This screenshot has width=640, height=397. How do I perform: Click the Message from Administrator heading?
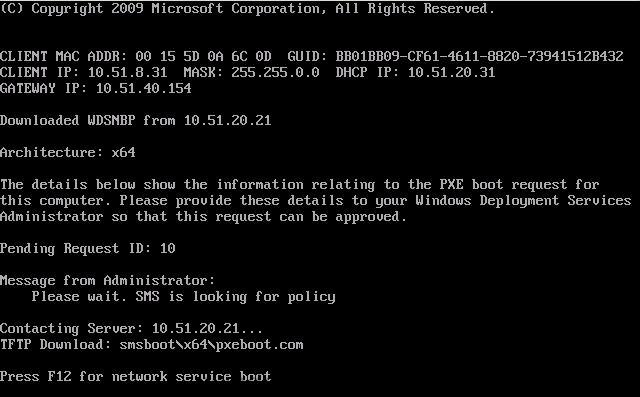pos(107,281)
